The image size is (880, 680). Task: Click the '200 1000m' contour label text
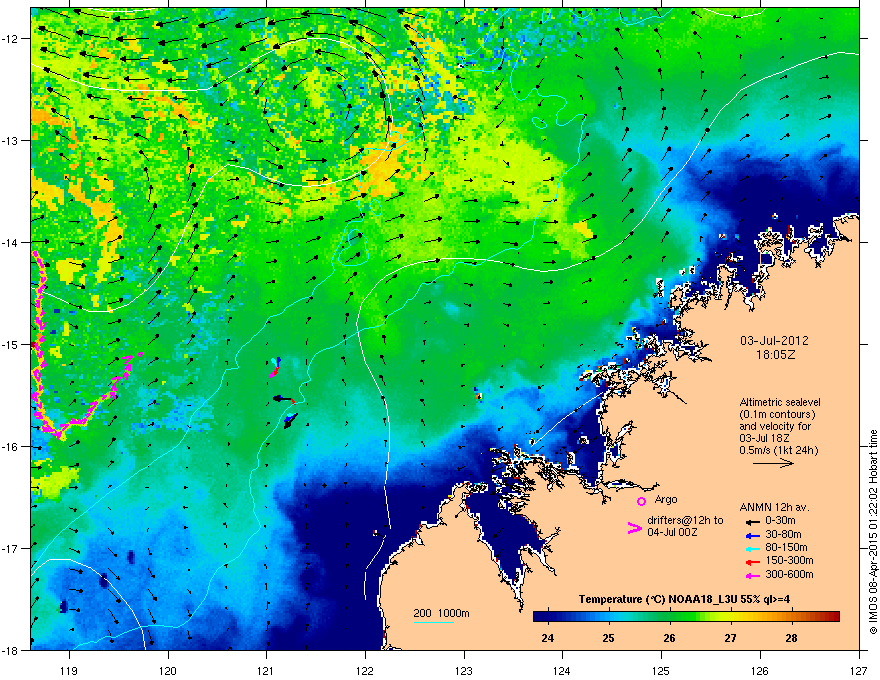441,613
